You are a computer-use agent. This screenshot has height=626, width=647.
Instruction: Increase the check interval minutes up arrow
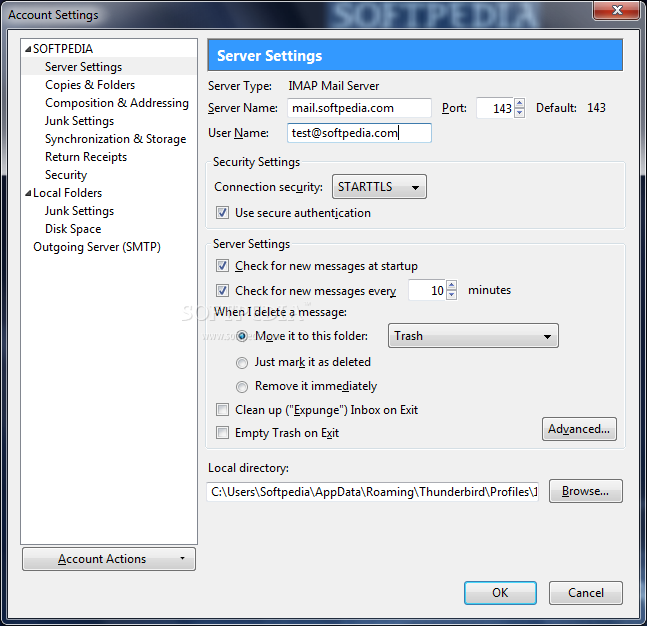(x=452, y=286)
